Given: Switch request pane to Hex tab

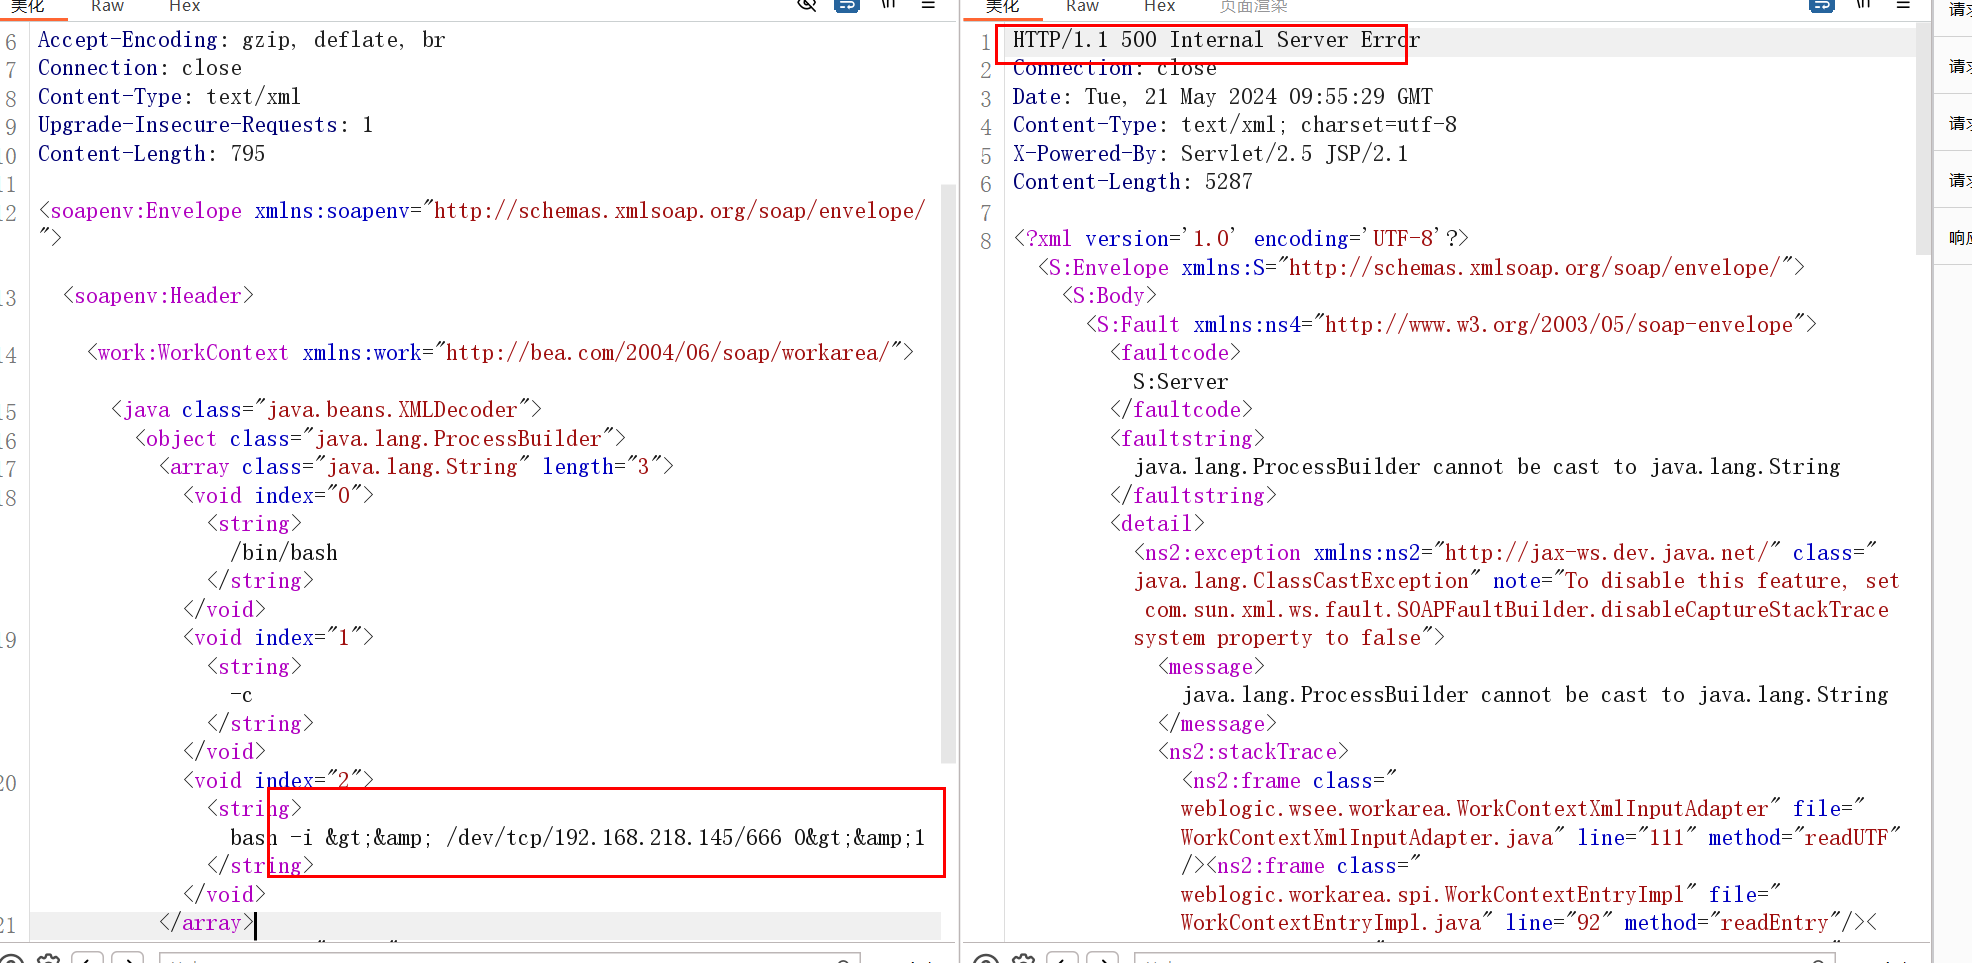Looking at the screenshot, I should click(x=184, y=6).
